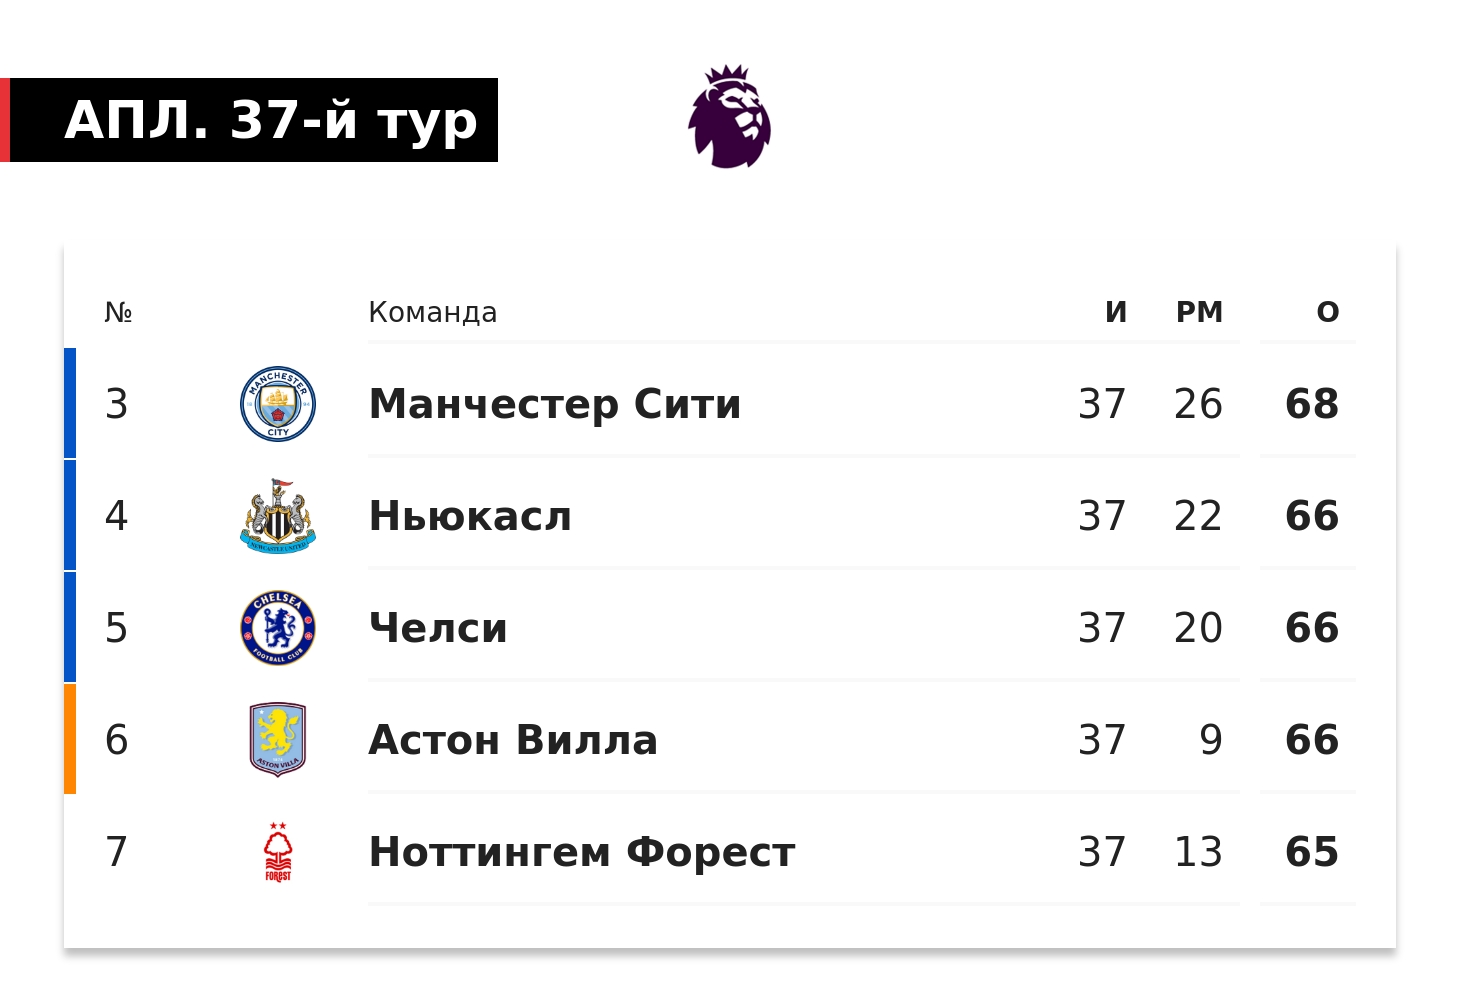Viewport: 1458px width, 996px height.
Task: Sort by the И games column header
Action: click(x=1116, y=312)
